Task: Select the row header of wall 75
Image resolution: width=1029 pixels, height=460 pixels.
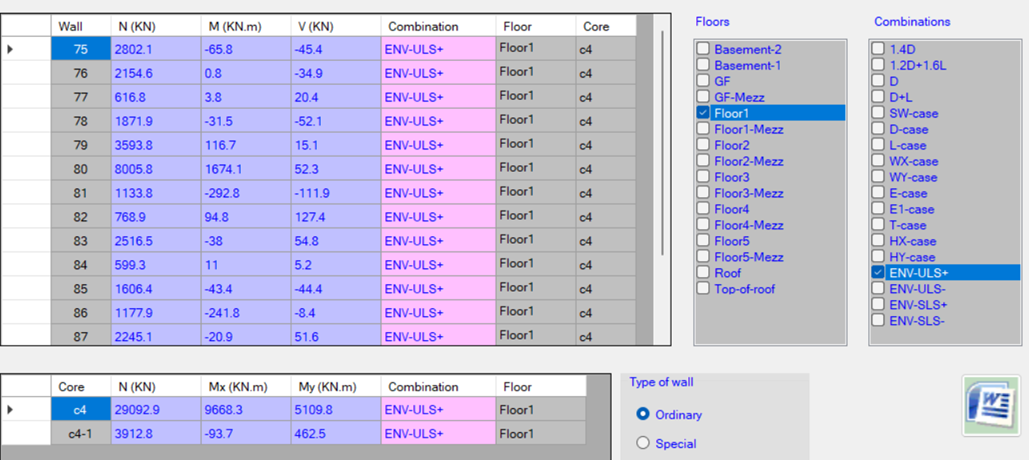Action: (x=26, y=49)
